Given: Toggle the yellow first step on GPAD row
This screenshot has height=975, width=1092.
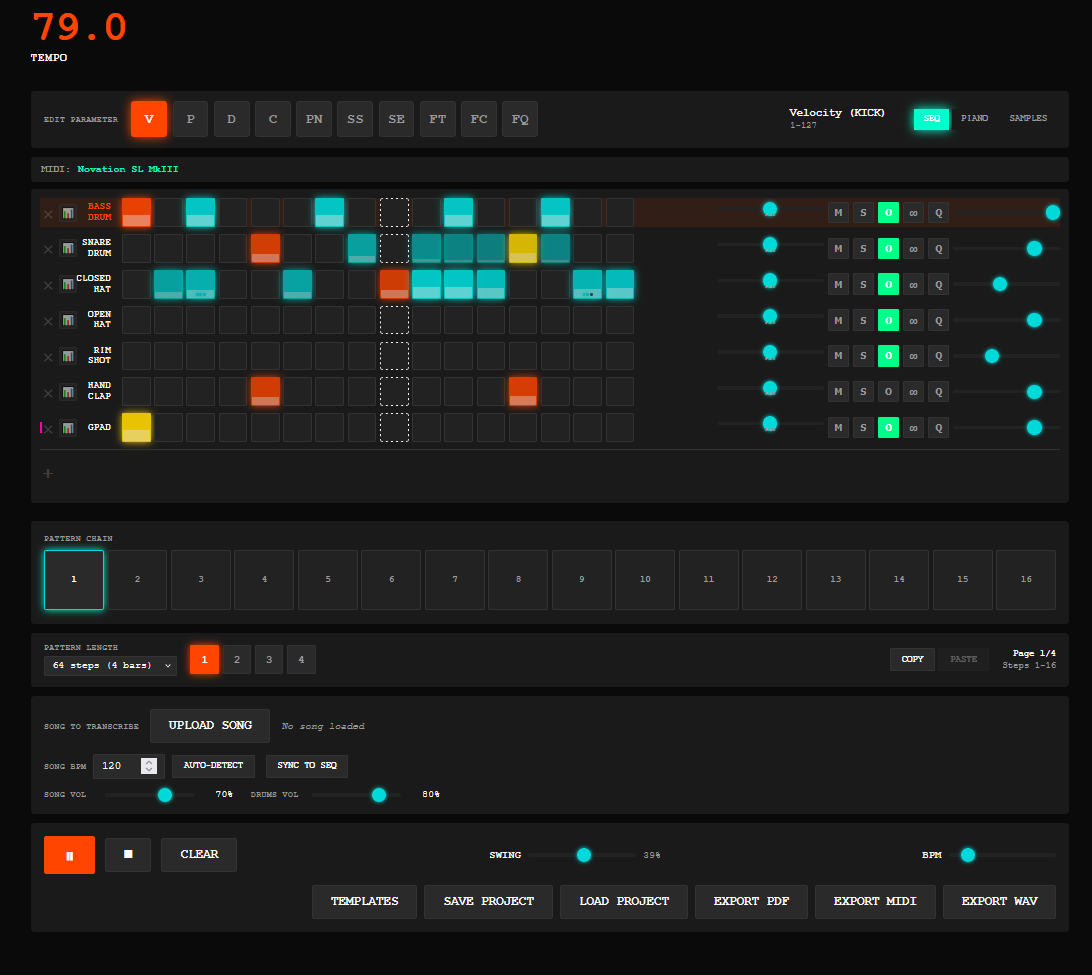Looking at the screenshot, I should pos(136,428).
